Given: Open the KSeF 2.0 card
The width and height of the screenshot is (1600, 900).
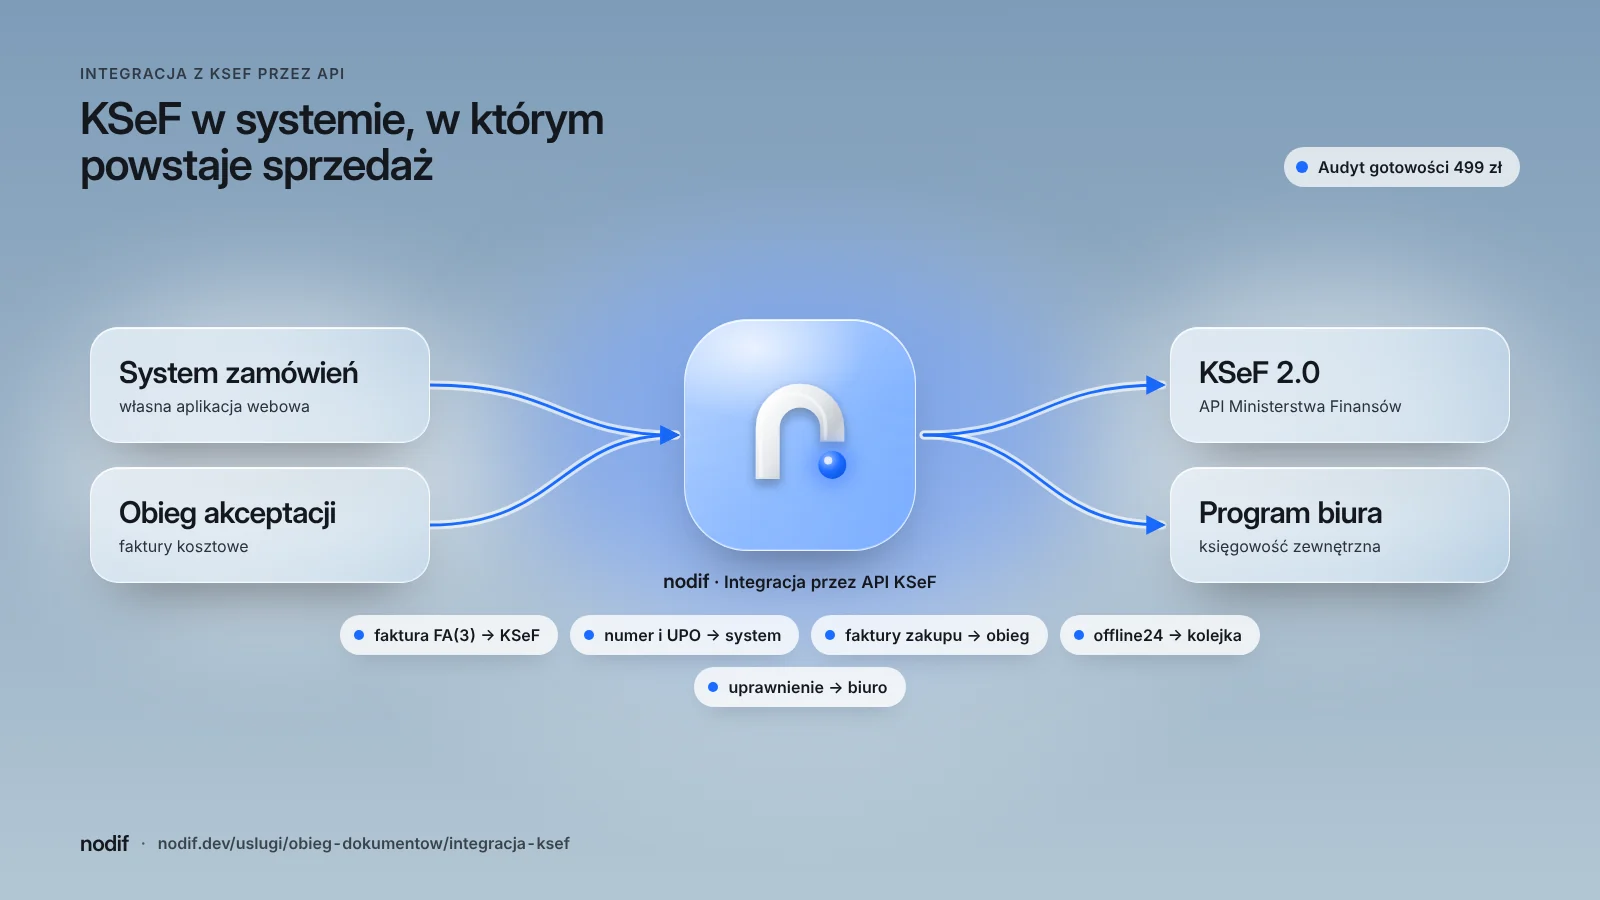Looking at the screenshot, I should pyautogui.click(x=1340, y=385).
